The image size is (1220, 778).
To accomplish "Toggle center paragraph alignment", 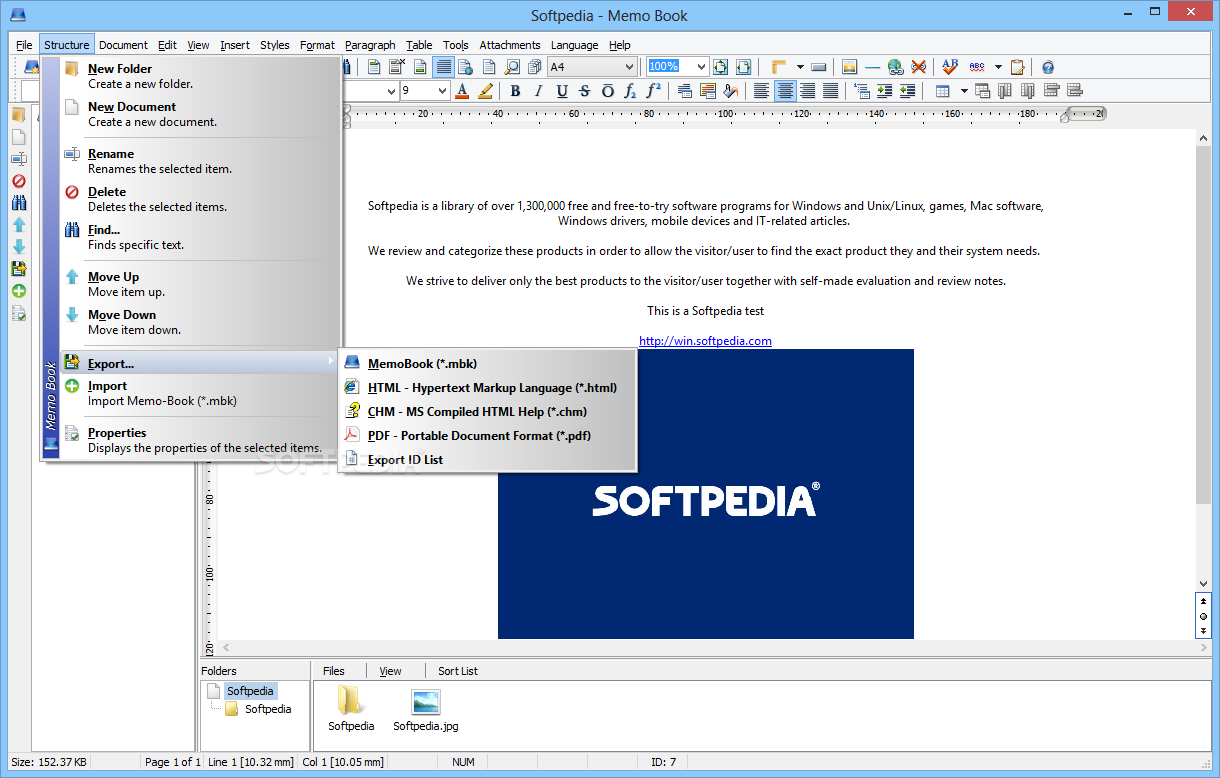I will pyautogui.click(x=785, y=91).
